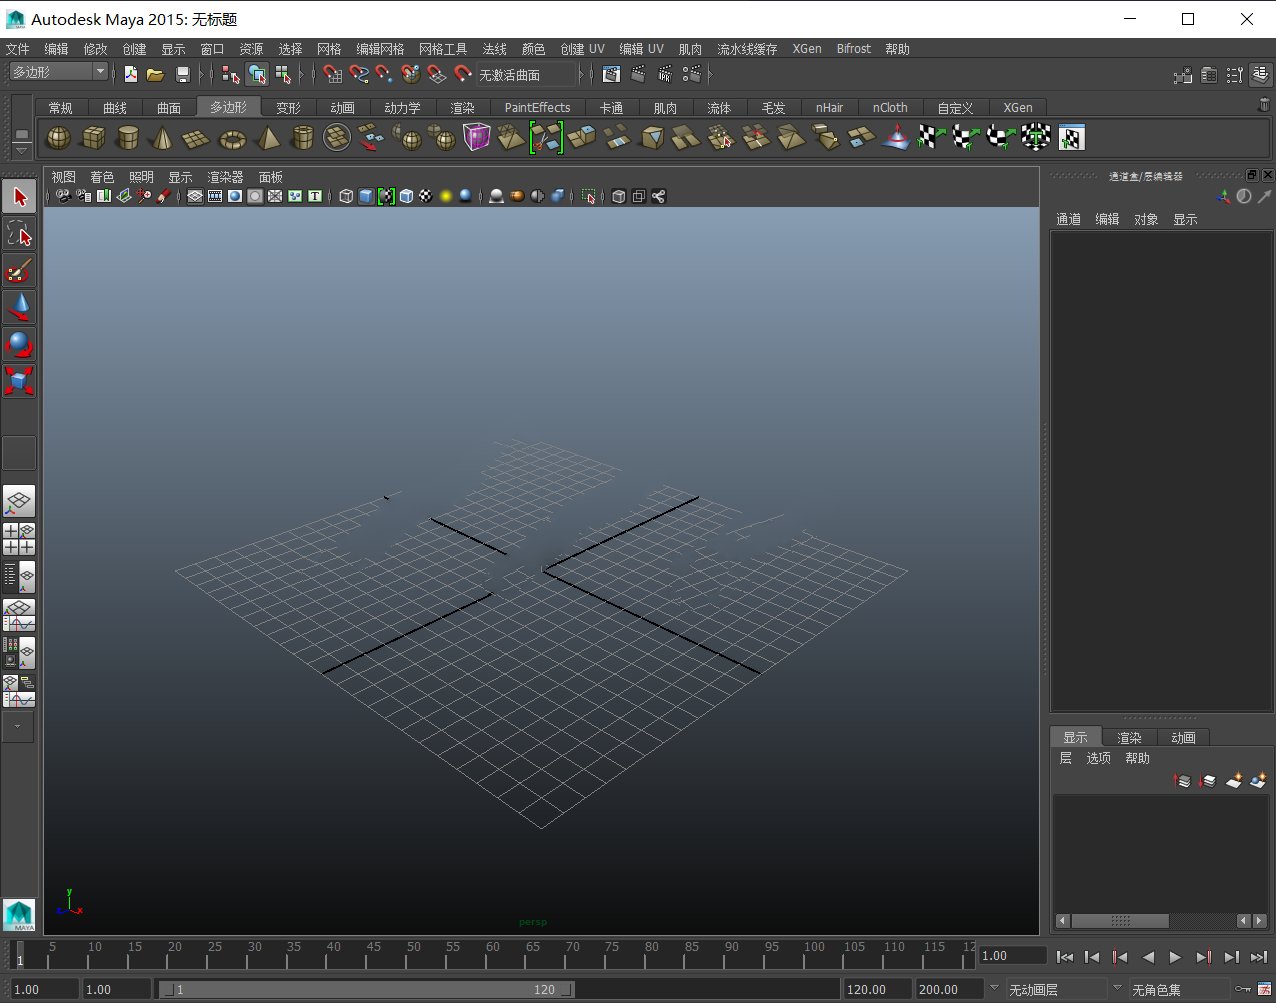The image size is (1276, 1003).
Task: Switch to the nCloth shelf tab
Action: coord(890,107)
